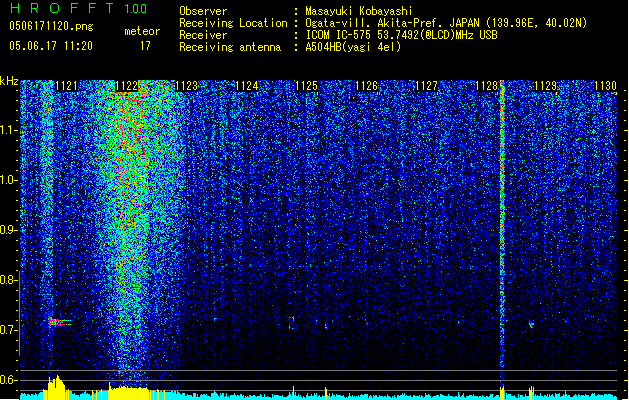Select the ICOM IC-575 receiver description
This screenshot has height=400, width=629.
coord(401,35)
